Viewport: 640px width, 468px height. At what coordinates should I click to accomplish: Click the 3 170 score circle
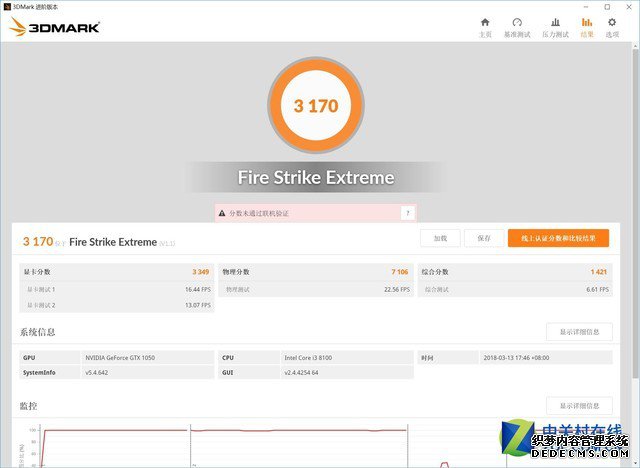(316, 106)
